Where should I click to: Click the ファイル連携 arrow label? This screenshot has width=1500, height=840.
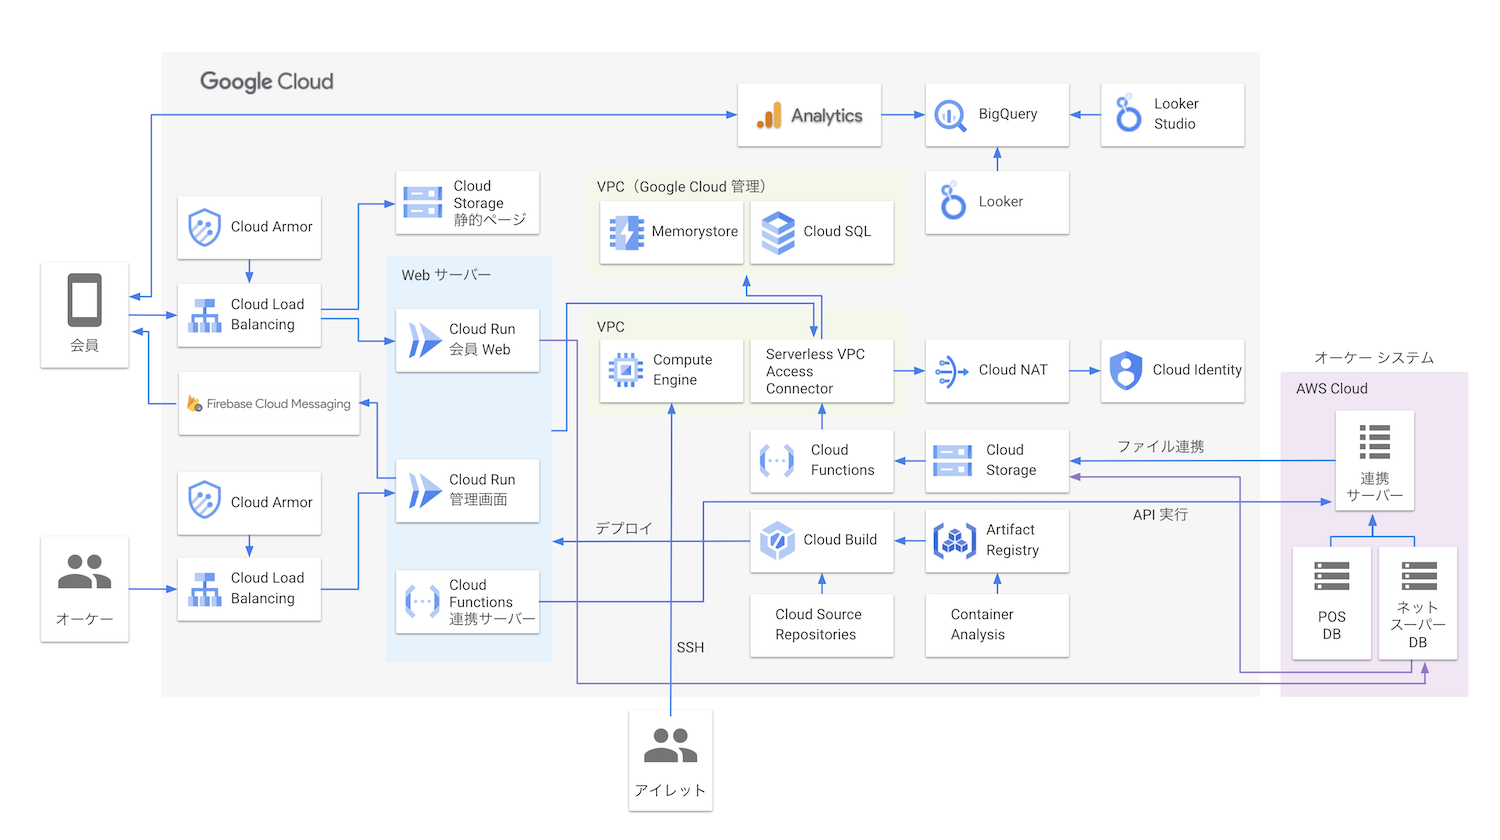point(1160,447)
